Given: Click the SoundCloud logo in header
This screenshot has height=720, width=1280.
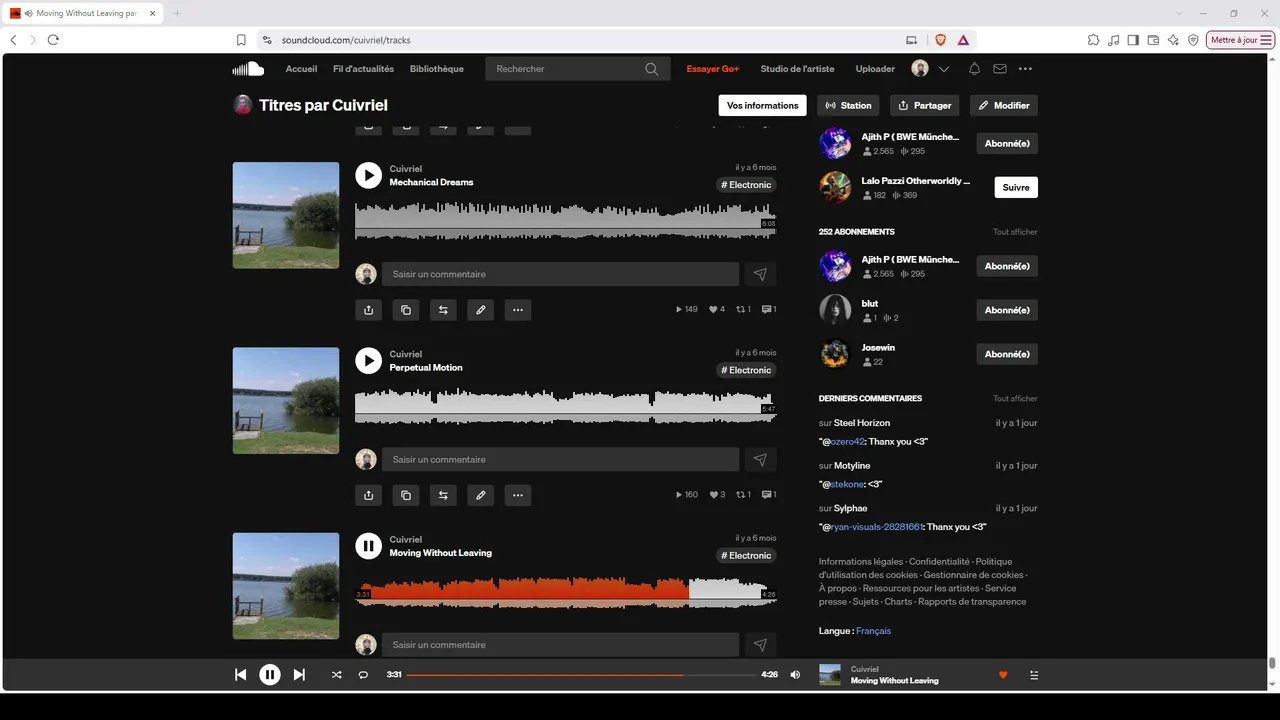Looking at the screenshot, I should pyautogui.click(x=248, y=69).
